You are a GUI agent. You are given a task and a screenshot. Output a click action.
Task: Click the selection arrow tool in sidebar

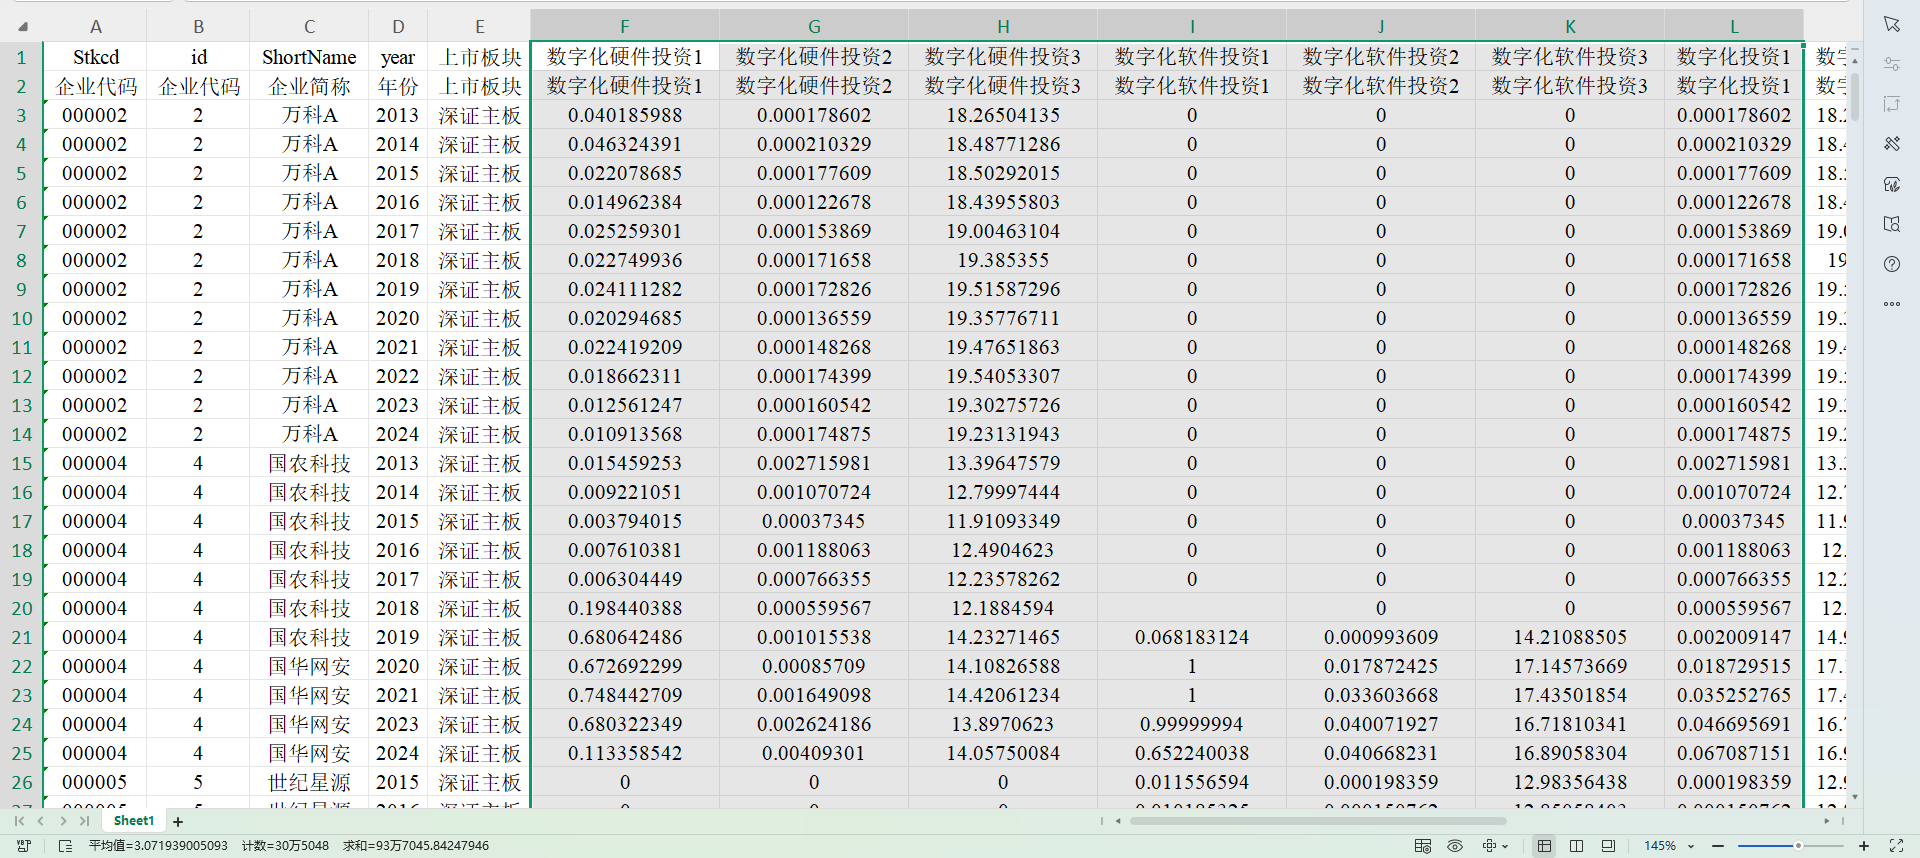[x=1891, y=24]
